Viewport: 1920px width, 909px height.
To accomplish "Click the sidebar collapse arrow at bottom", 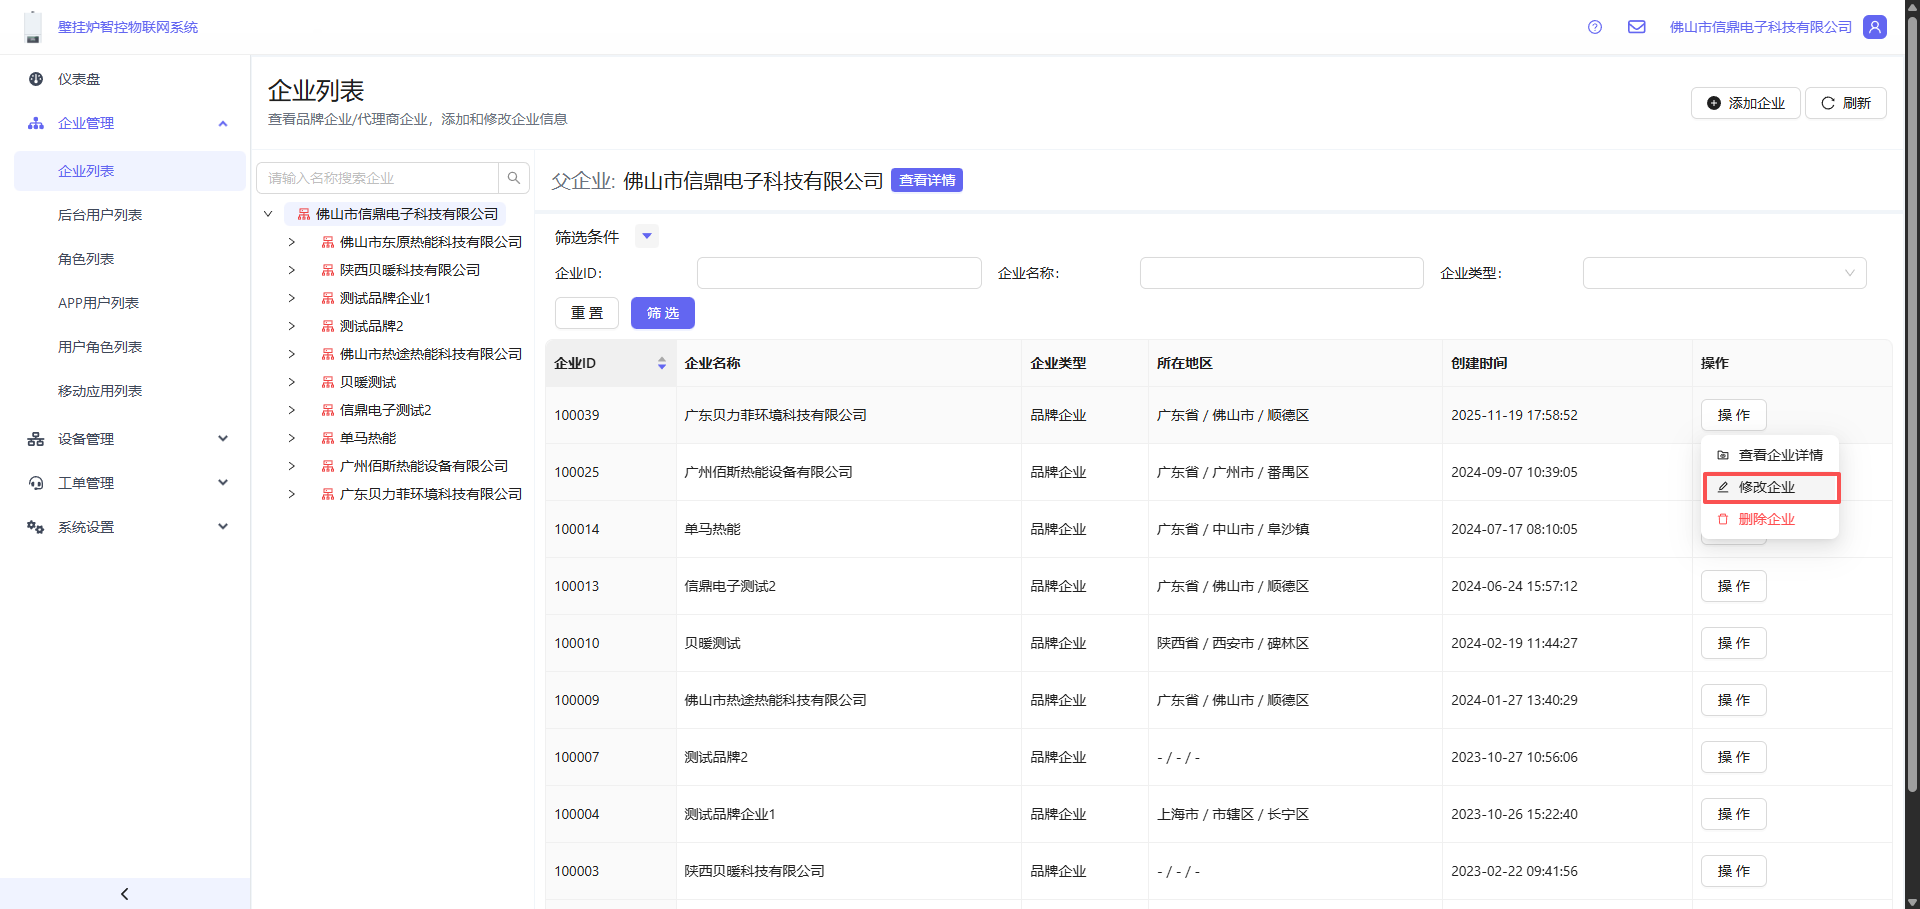I will [125, 894].
